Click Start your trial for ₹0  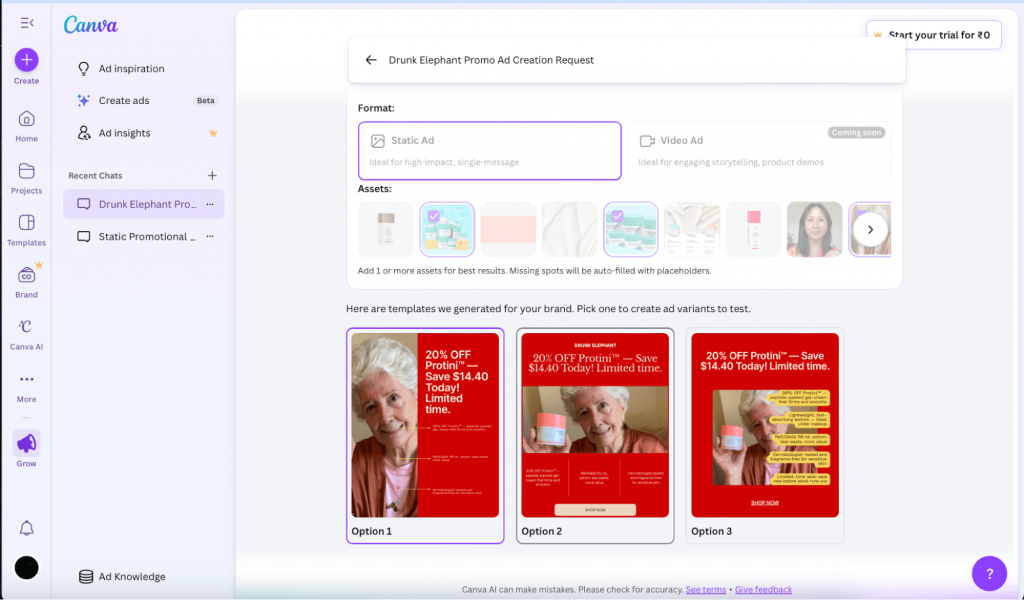933,34
